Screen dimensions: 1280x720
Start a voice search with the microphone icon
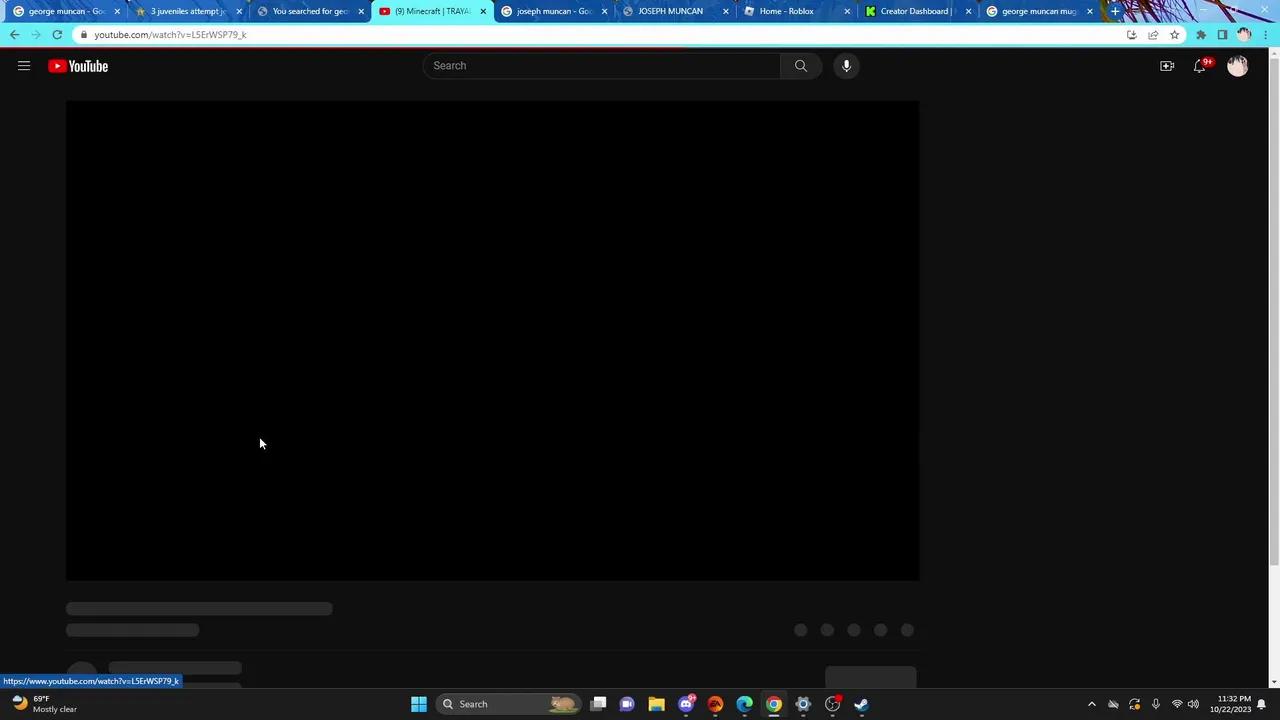[845, 65]
